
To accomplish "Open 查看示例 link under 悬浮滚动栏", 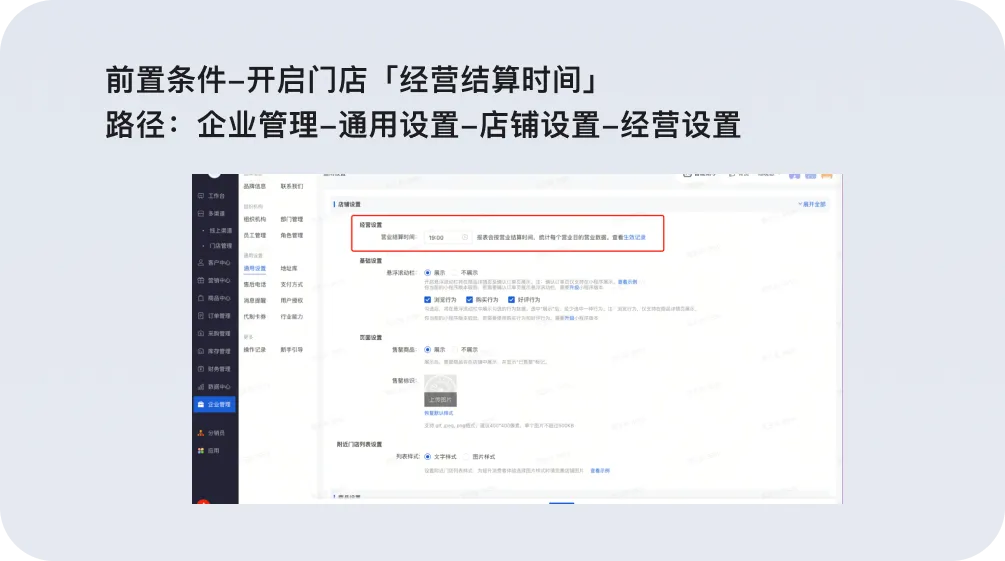I will 627,282.
